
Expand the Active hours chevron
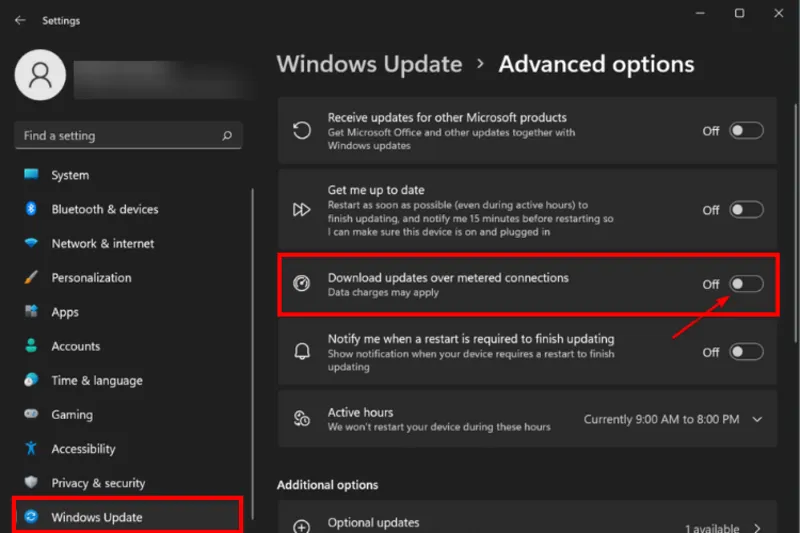coord(757,419)
